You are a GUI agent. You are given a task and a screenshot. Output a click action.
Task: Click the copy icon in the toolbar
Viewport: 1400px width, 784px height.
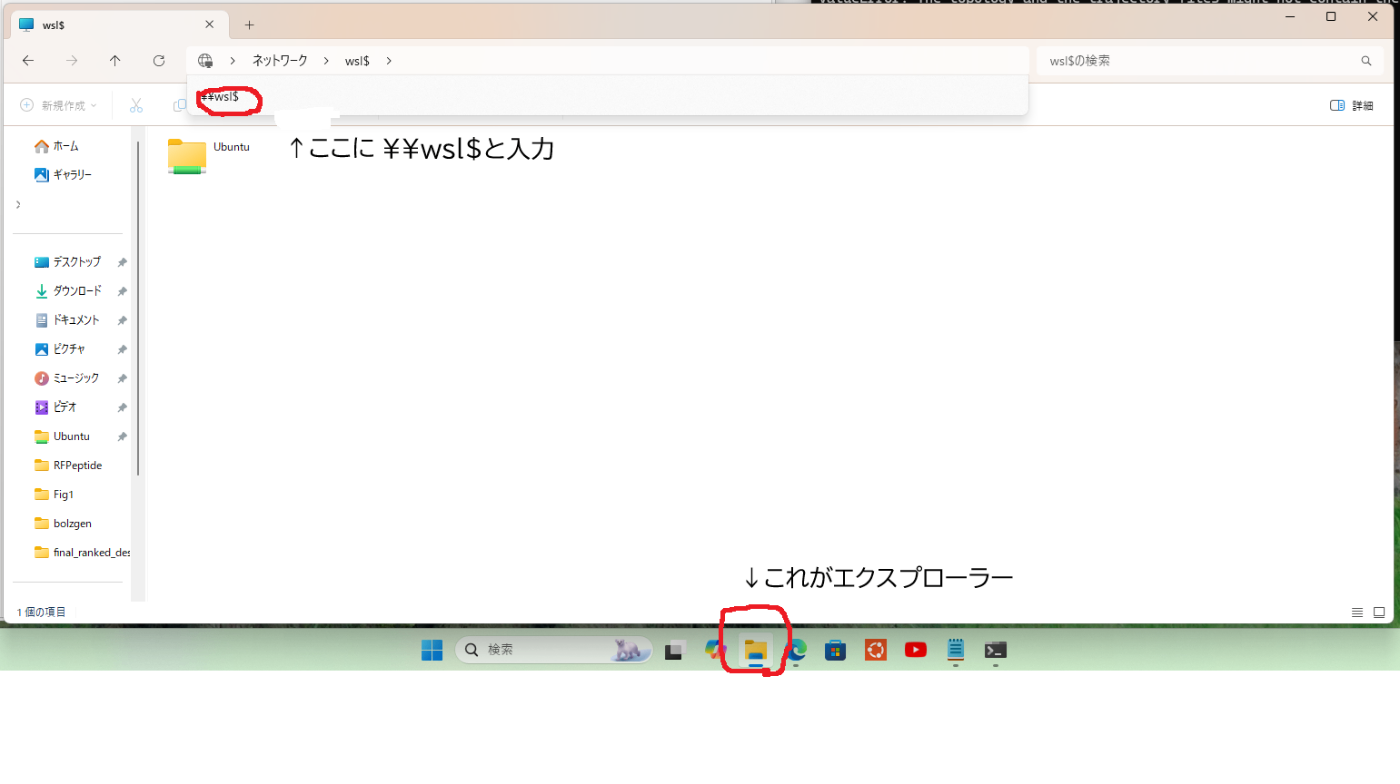[x=179, y=105]
